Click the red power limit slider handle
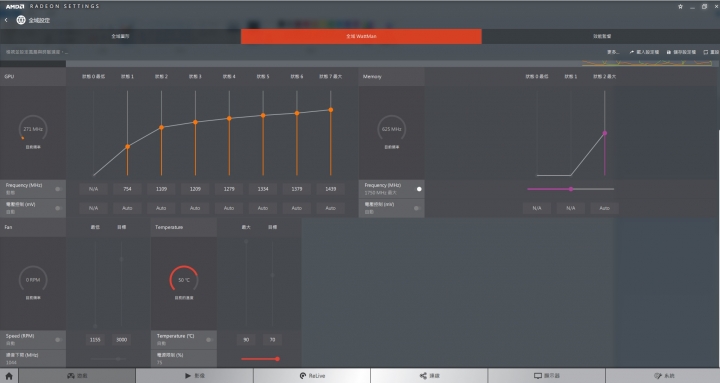This screenshot has height=383, width=720. tap(277, 359)
